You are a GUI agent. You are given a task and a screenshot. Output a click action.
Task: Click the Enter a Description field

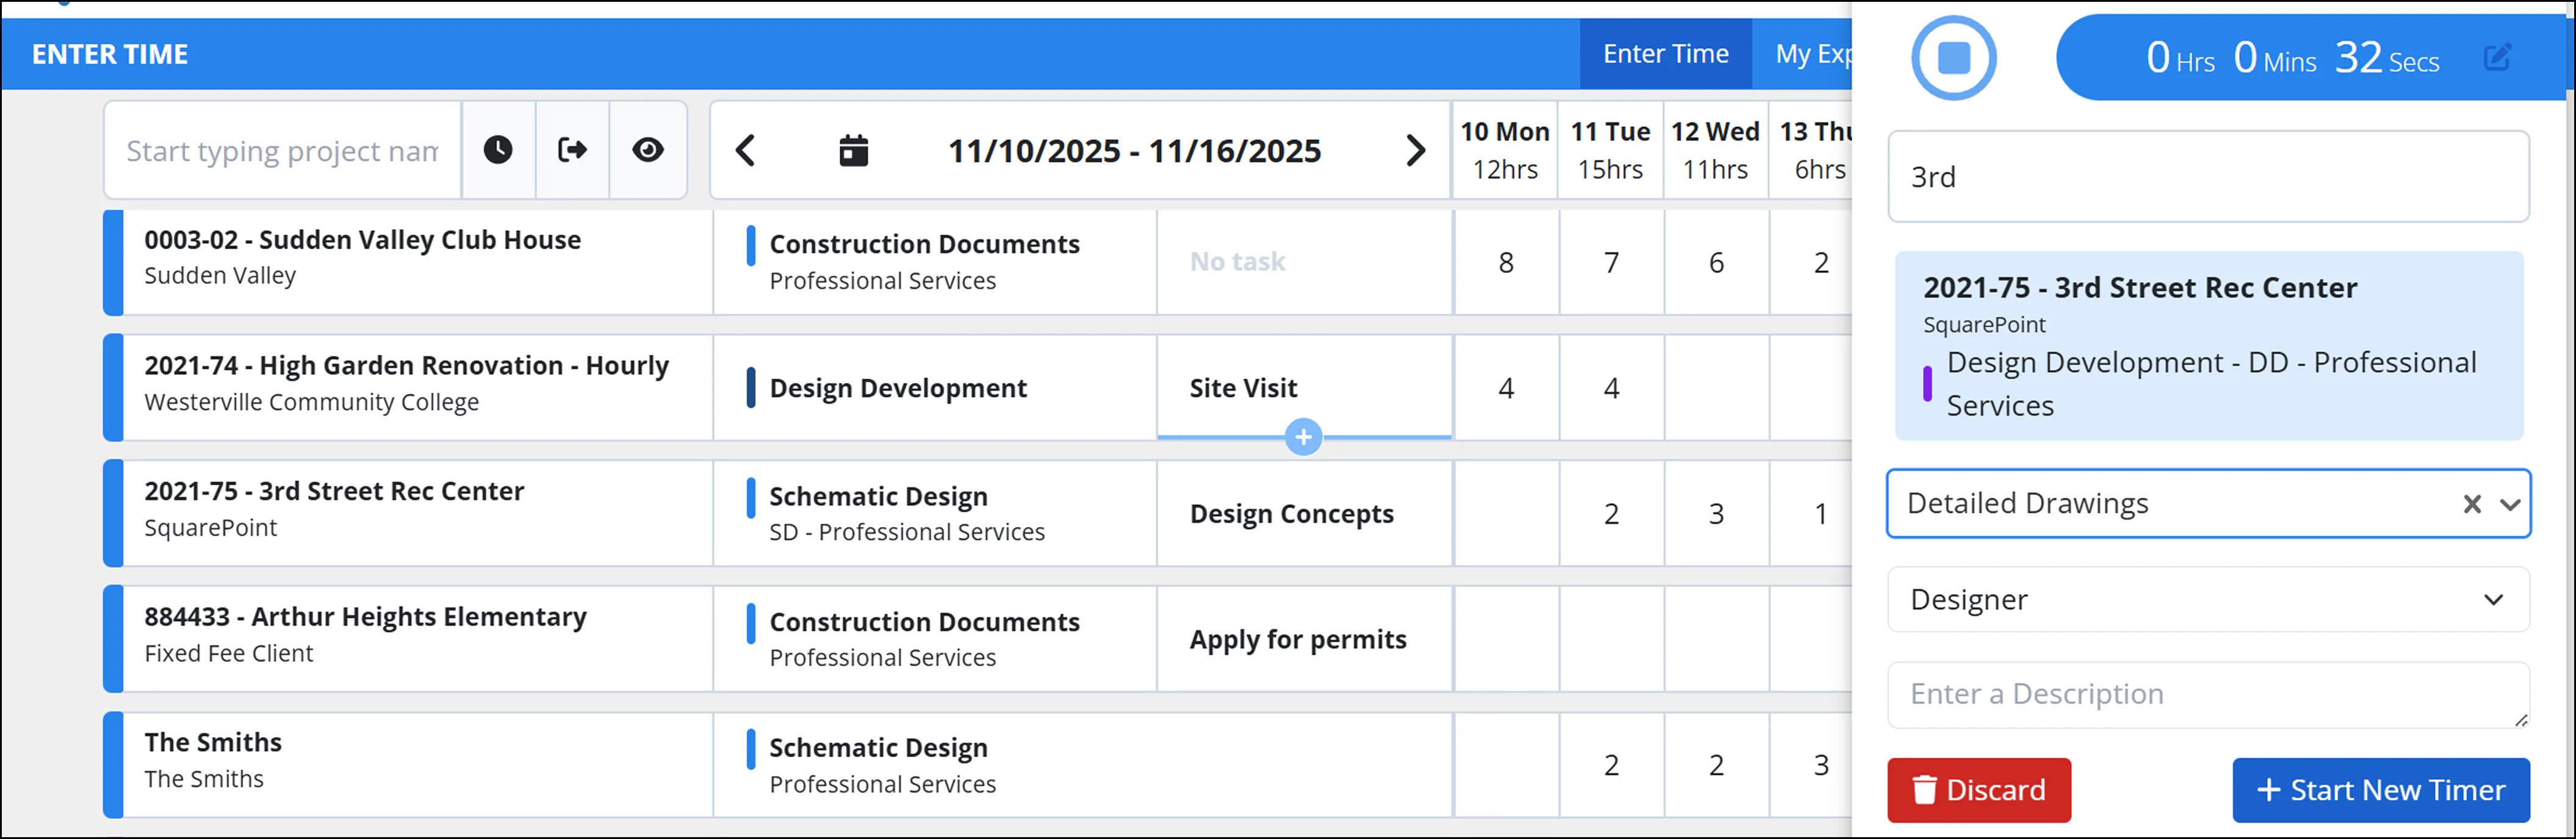click(2208, 695)
